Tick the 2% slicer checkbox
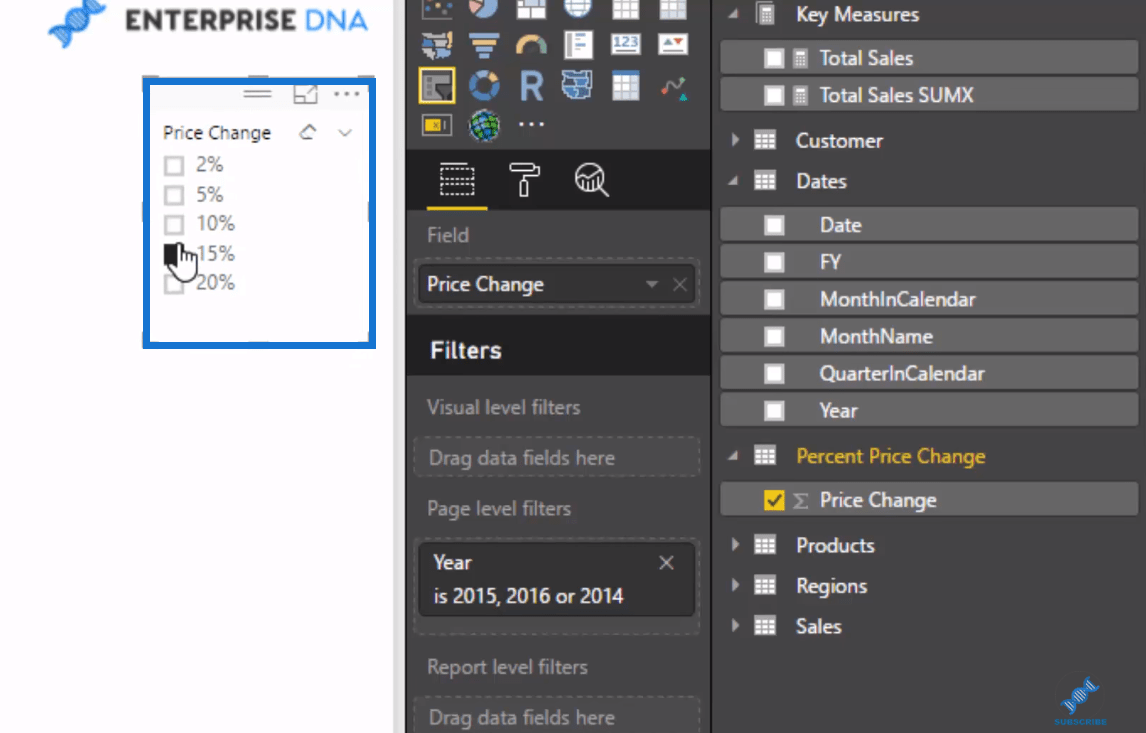Screen dimensions: 1146x733 pos(174,166)
